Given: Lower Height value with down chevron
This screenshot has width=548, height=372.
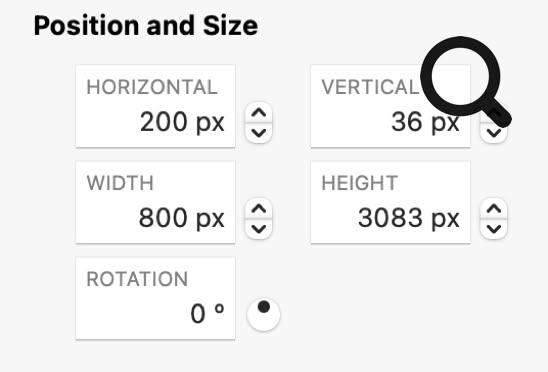Looking at the screenshot, I should tap(494, 229).
